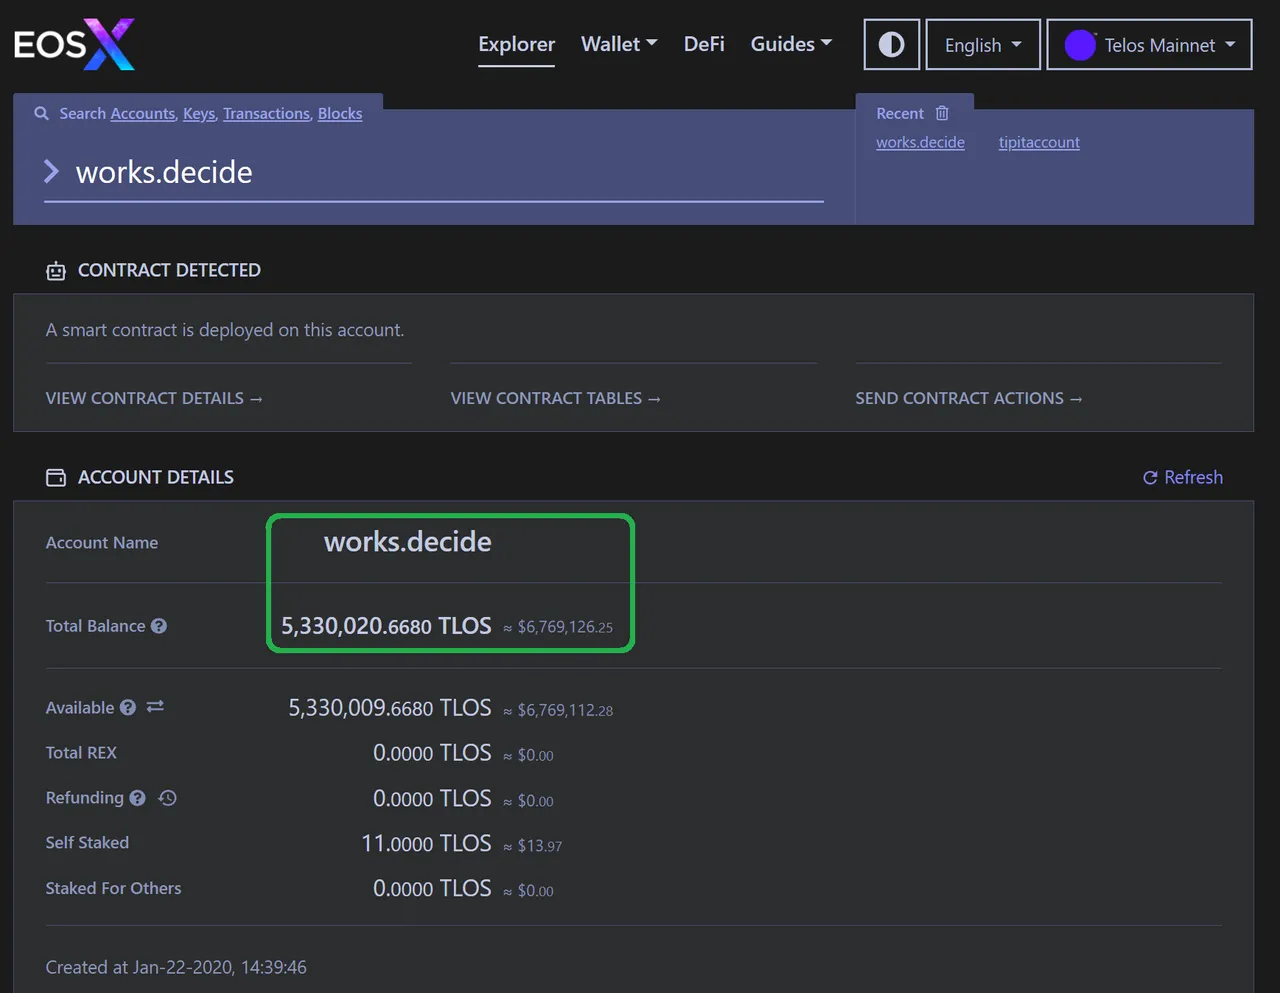Image resolution: width=1280 pixels, height=993 pixels.
Task: Click the Transactions search link
Action: (x=267, y=114)
